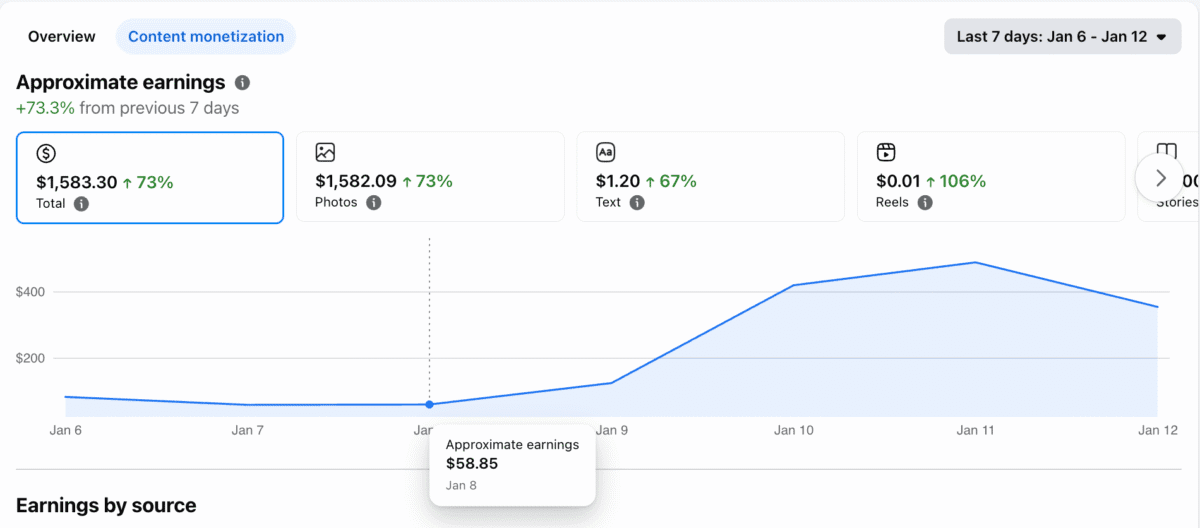Click the info icon next to Text
This screenshot has width=1200, height=528.
pyautogui.click(x=637, y=203)
